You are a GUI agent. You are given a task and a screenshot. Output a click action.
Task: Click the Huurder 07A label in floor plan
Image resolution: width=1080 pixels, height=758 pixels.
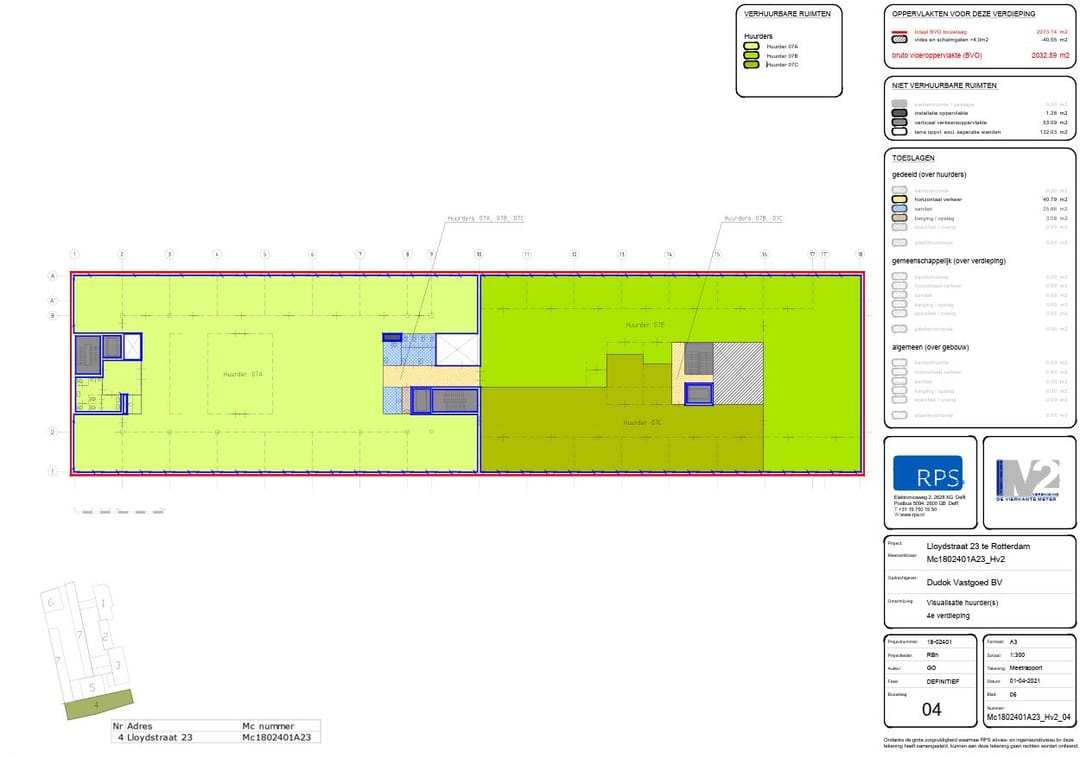(x=243, y=373)
